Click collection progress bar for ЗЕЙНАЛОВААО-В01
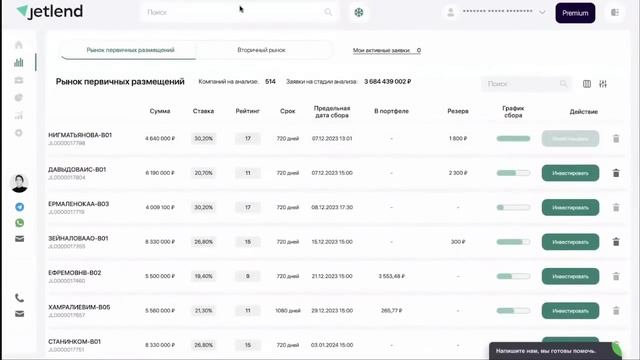The width and height of the screenshot is (640, 360). coord(513,242)
